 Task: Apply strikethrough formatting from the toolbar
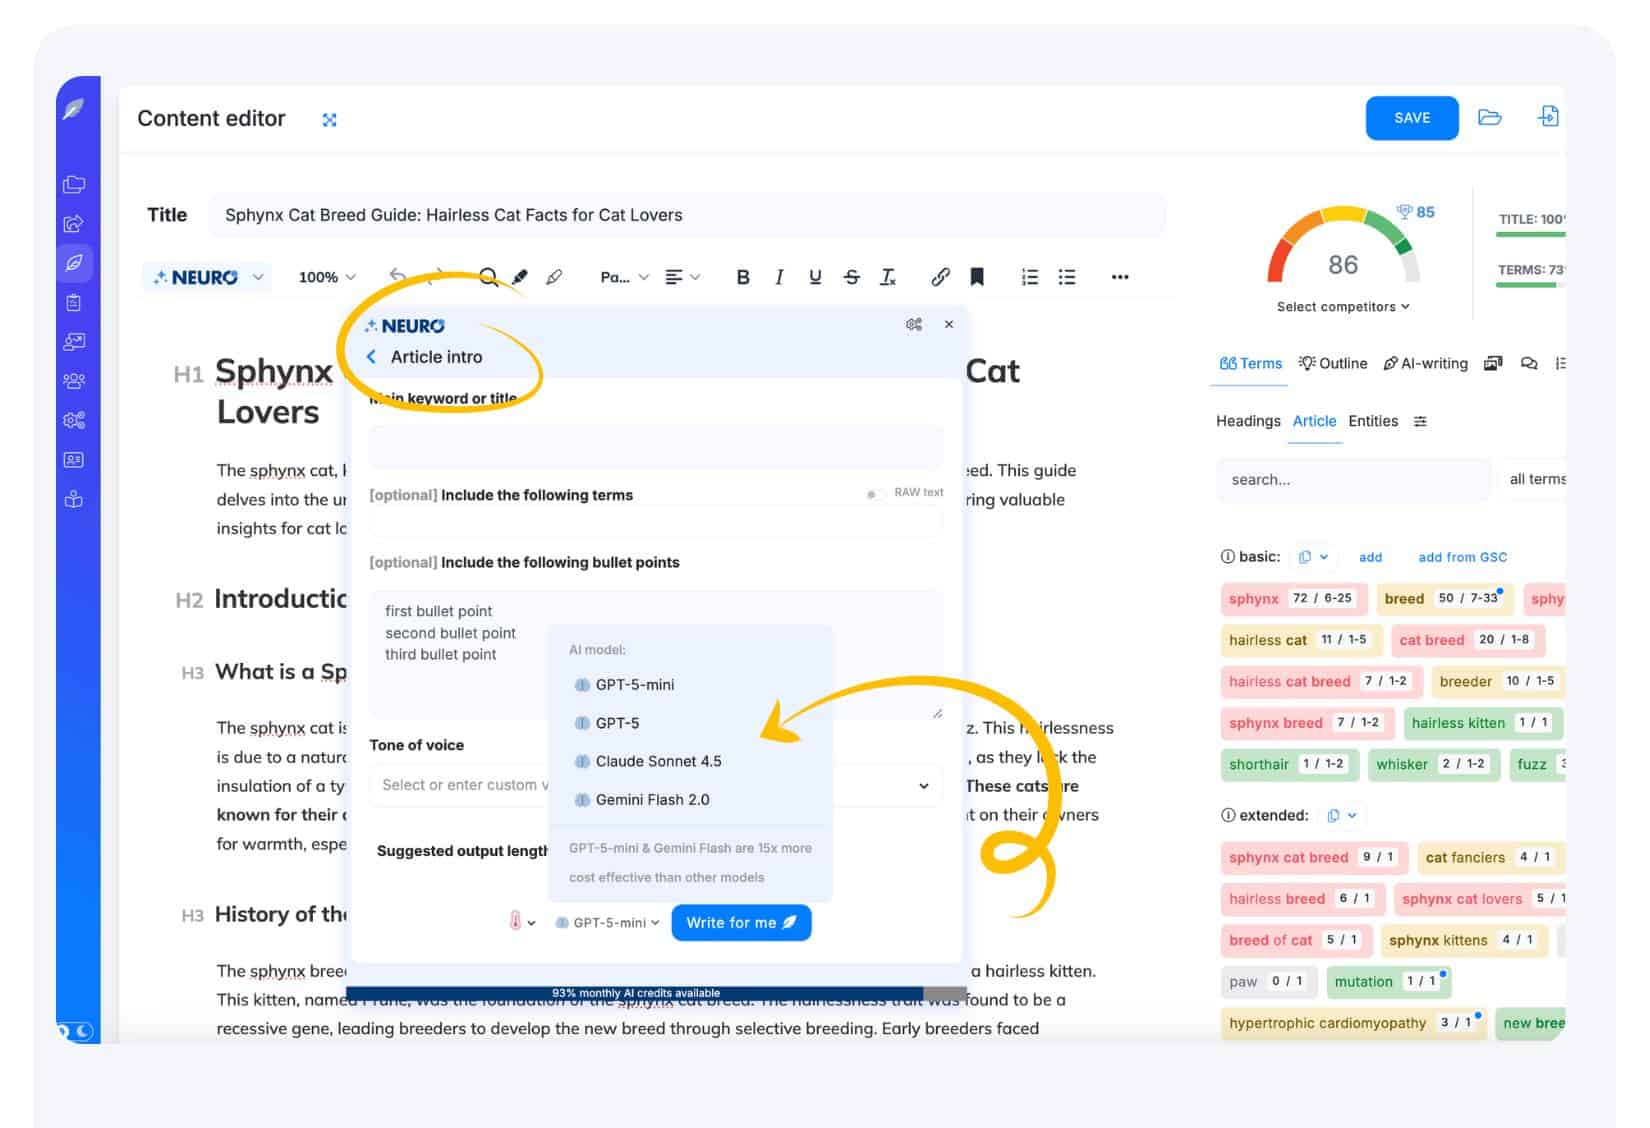coord(851,277)
